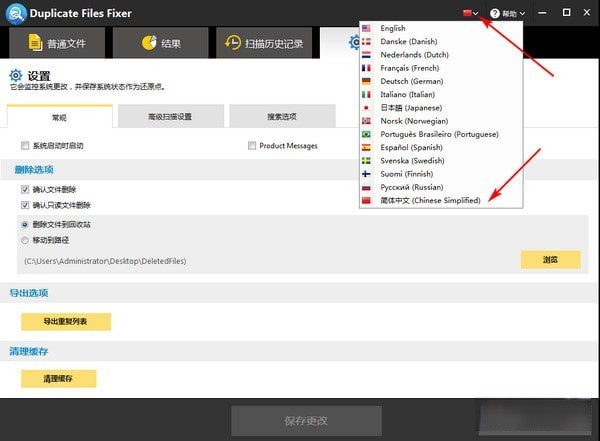Choose Norsk (Norwegian) language
The image size is (600, 441).
[441, 121]
